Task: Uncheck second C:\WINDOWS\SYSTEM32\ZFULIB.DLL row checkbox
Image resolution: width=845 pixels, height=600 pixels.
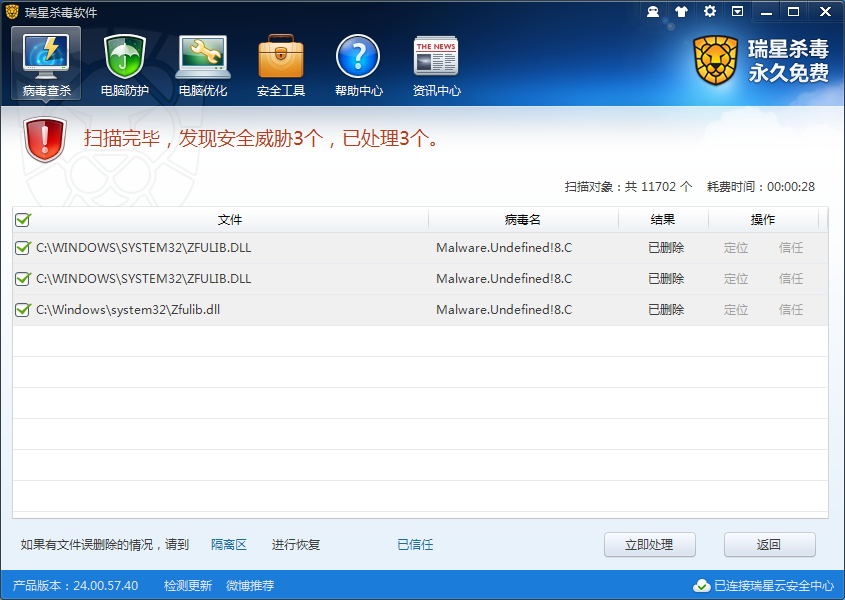Action: click(x=23, y=279)
